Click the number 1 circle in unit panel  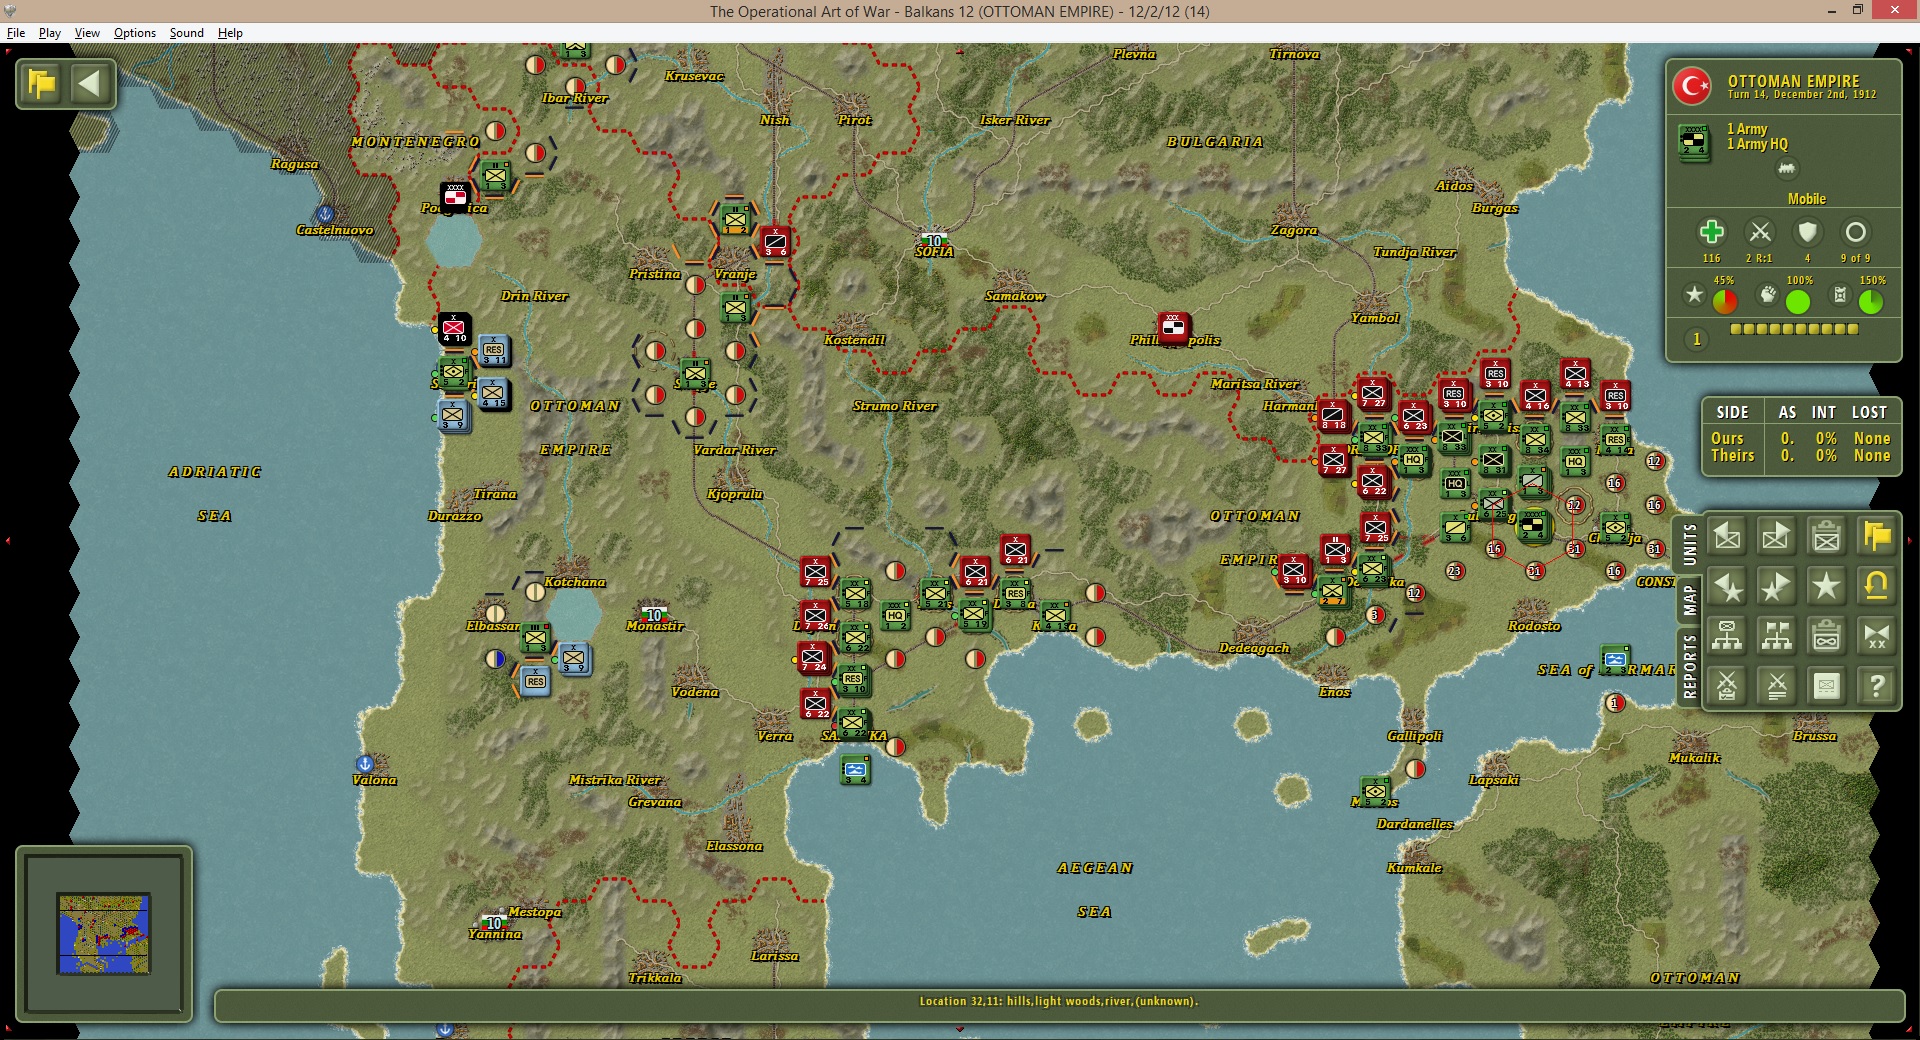point(1696,340)
